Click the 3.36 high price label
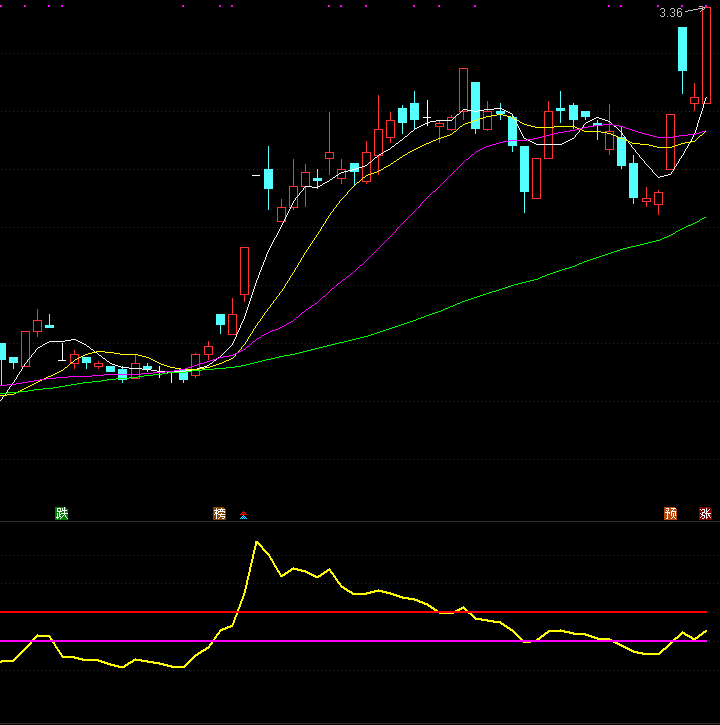Viewport: 720px width, 725px height. pos(671,13)
